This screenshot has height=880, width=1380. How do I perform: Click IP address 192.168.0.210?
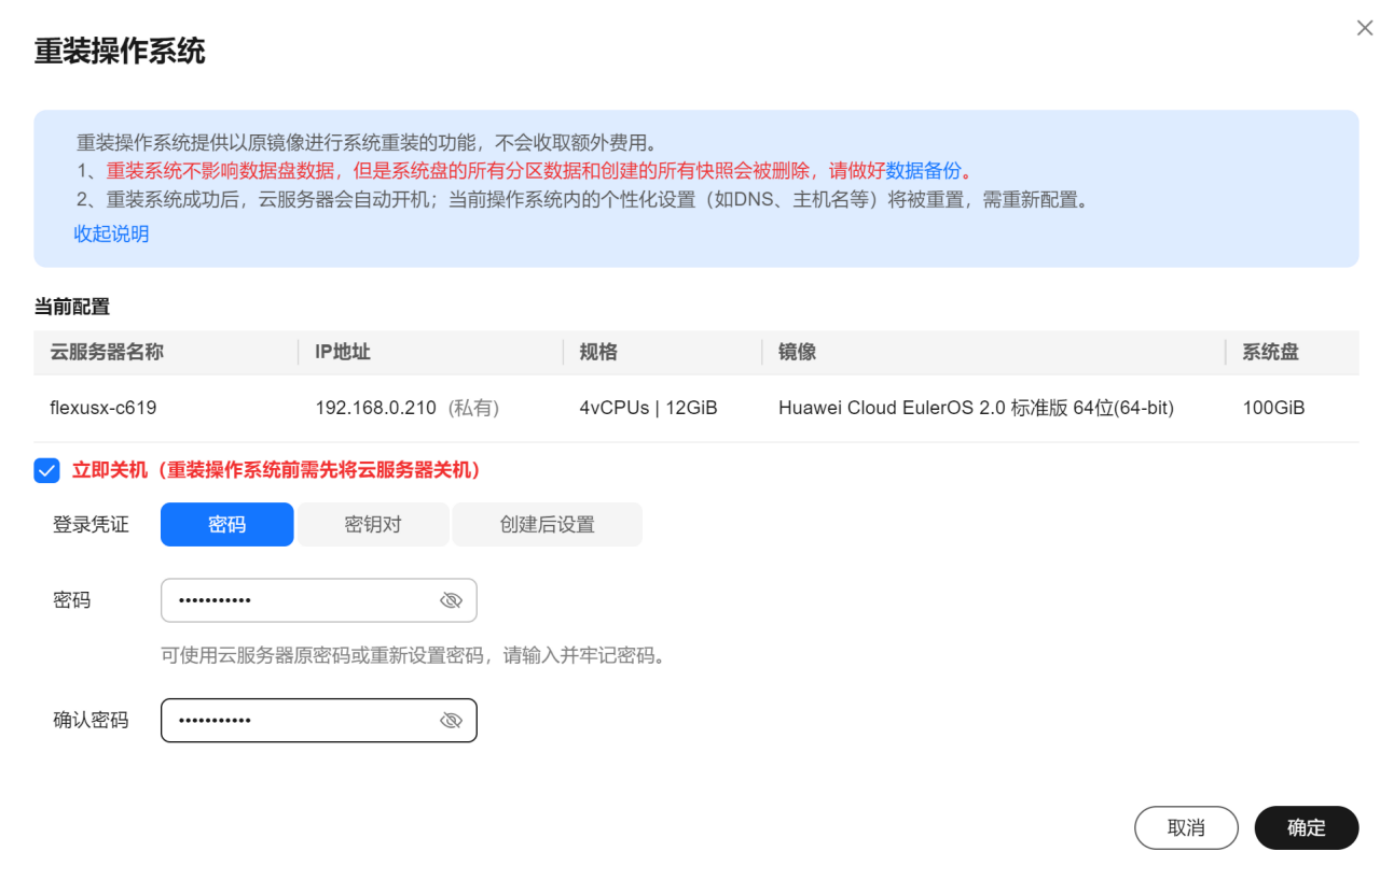376,408
